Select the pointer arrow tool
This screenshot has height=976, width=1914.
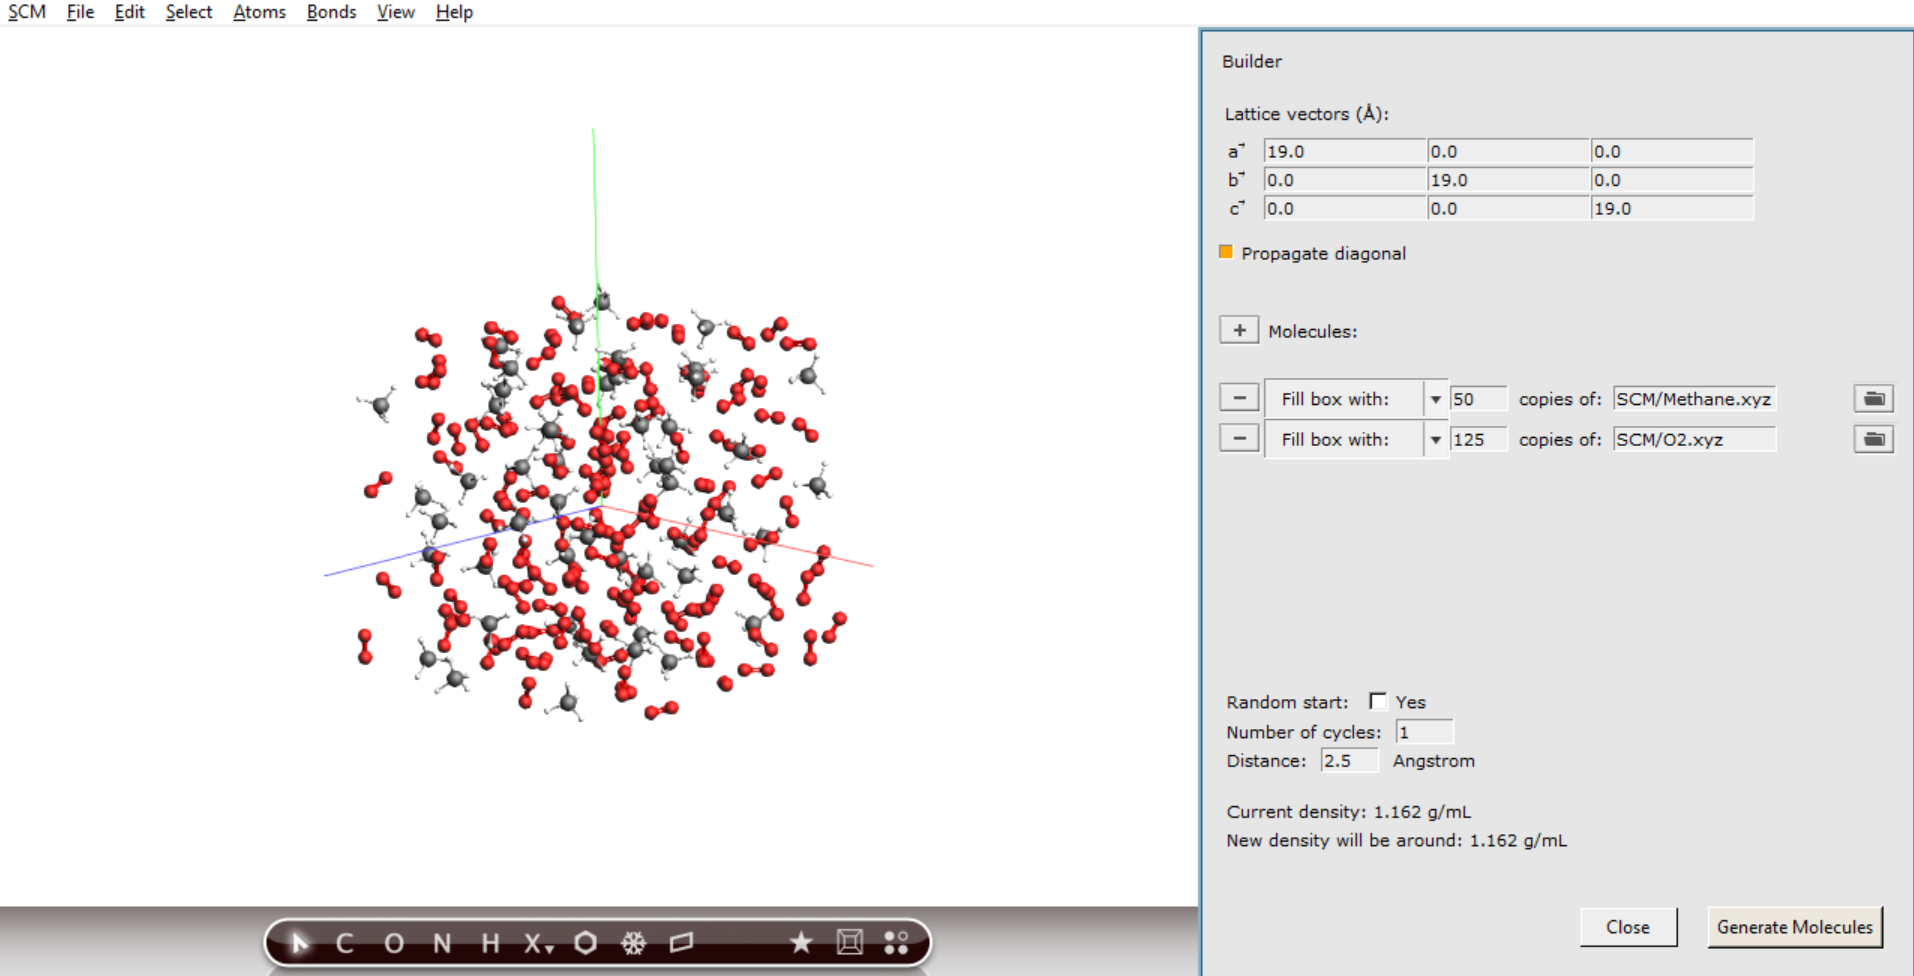299,943
